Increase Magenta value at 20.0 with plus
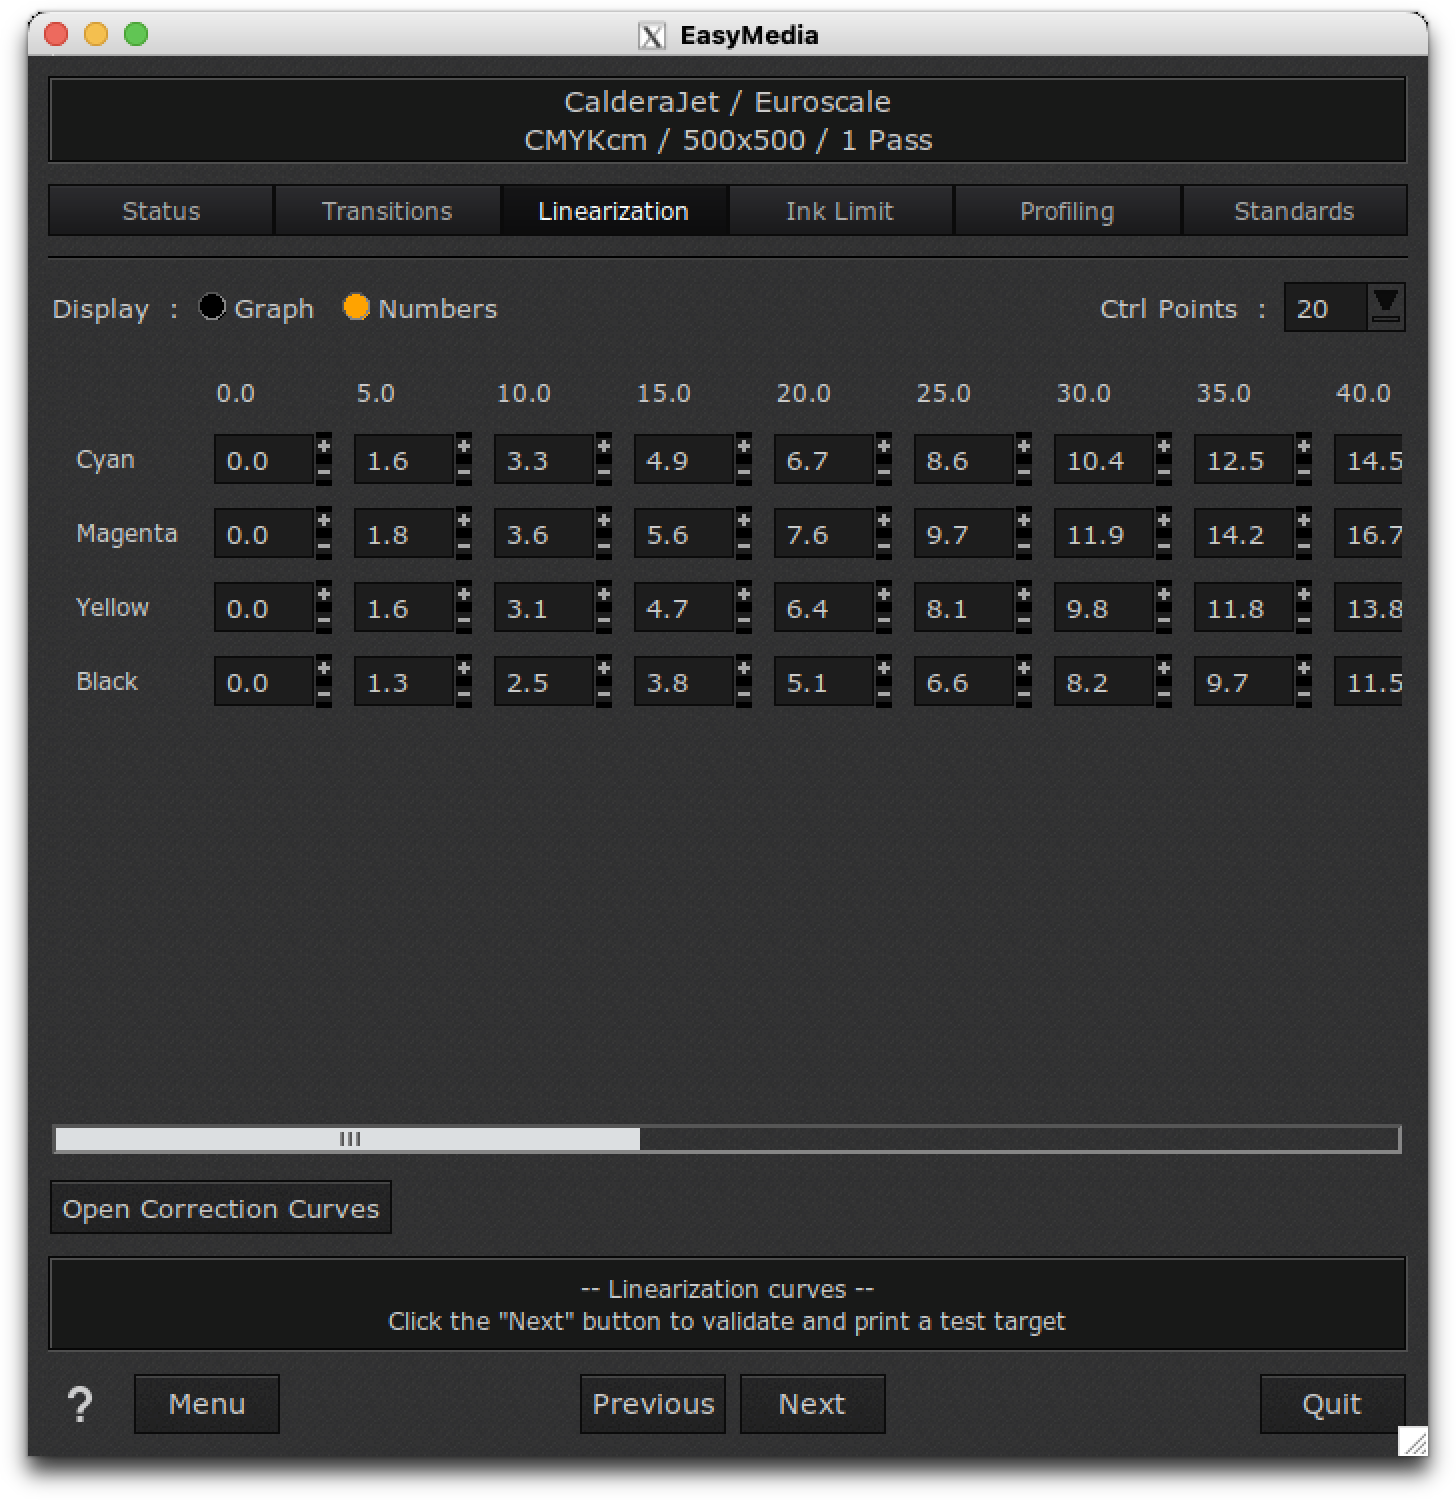 (884, 521)
